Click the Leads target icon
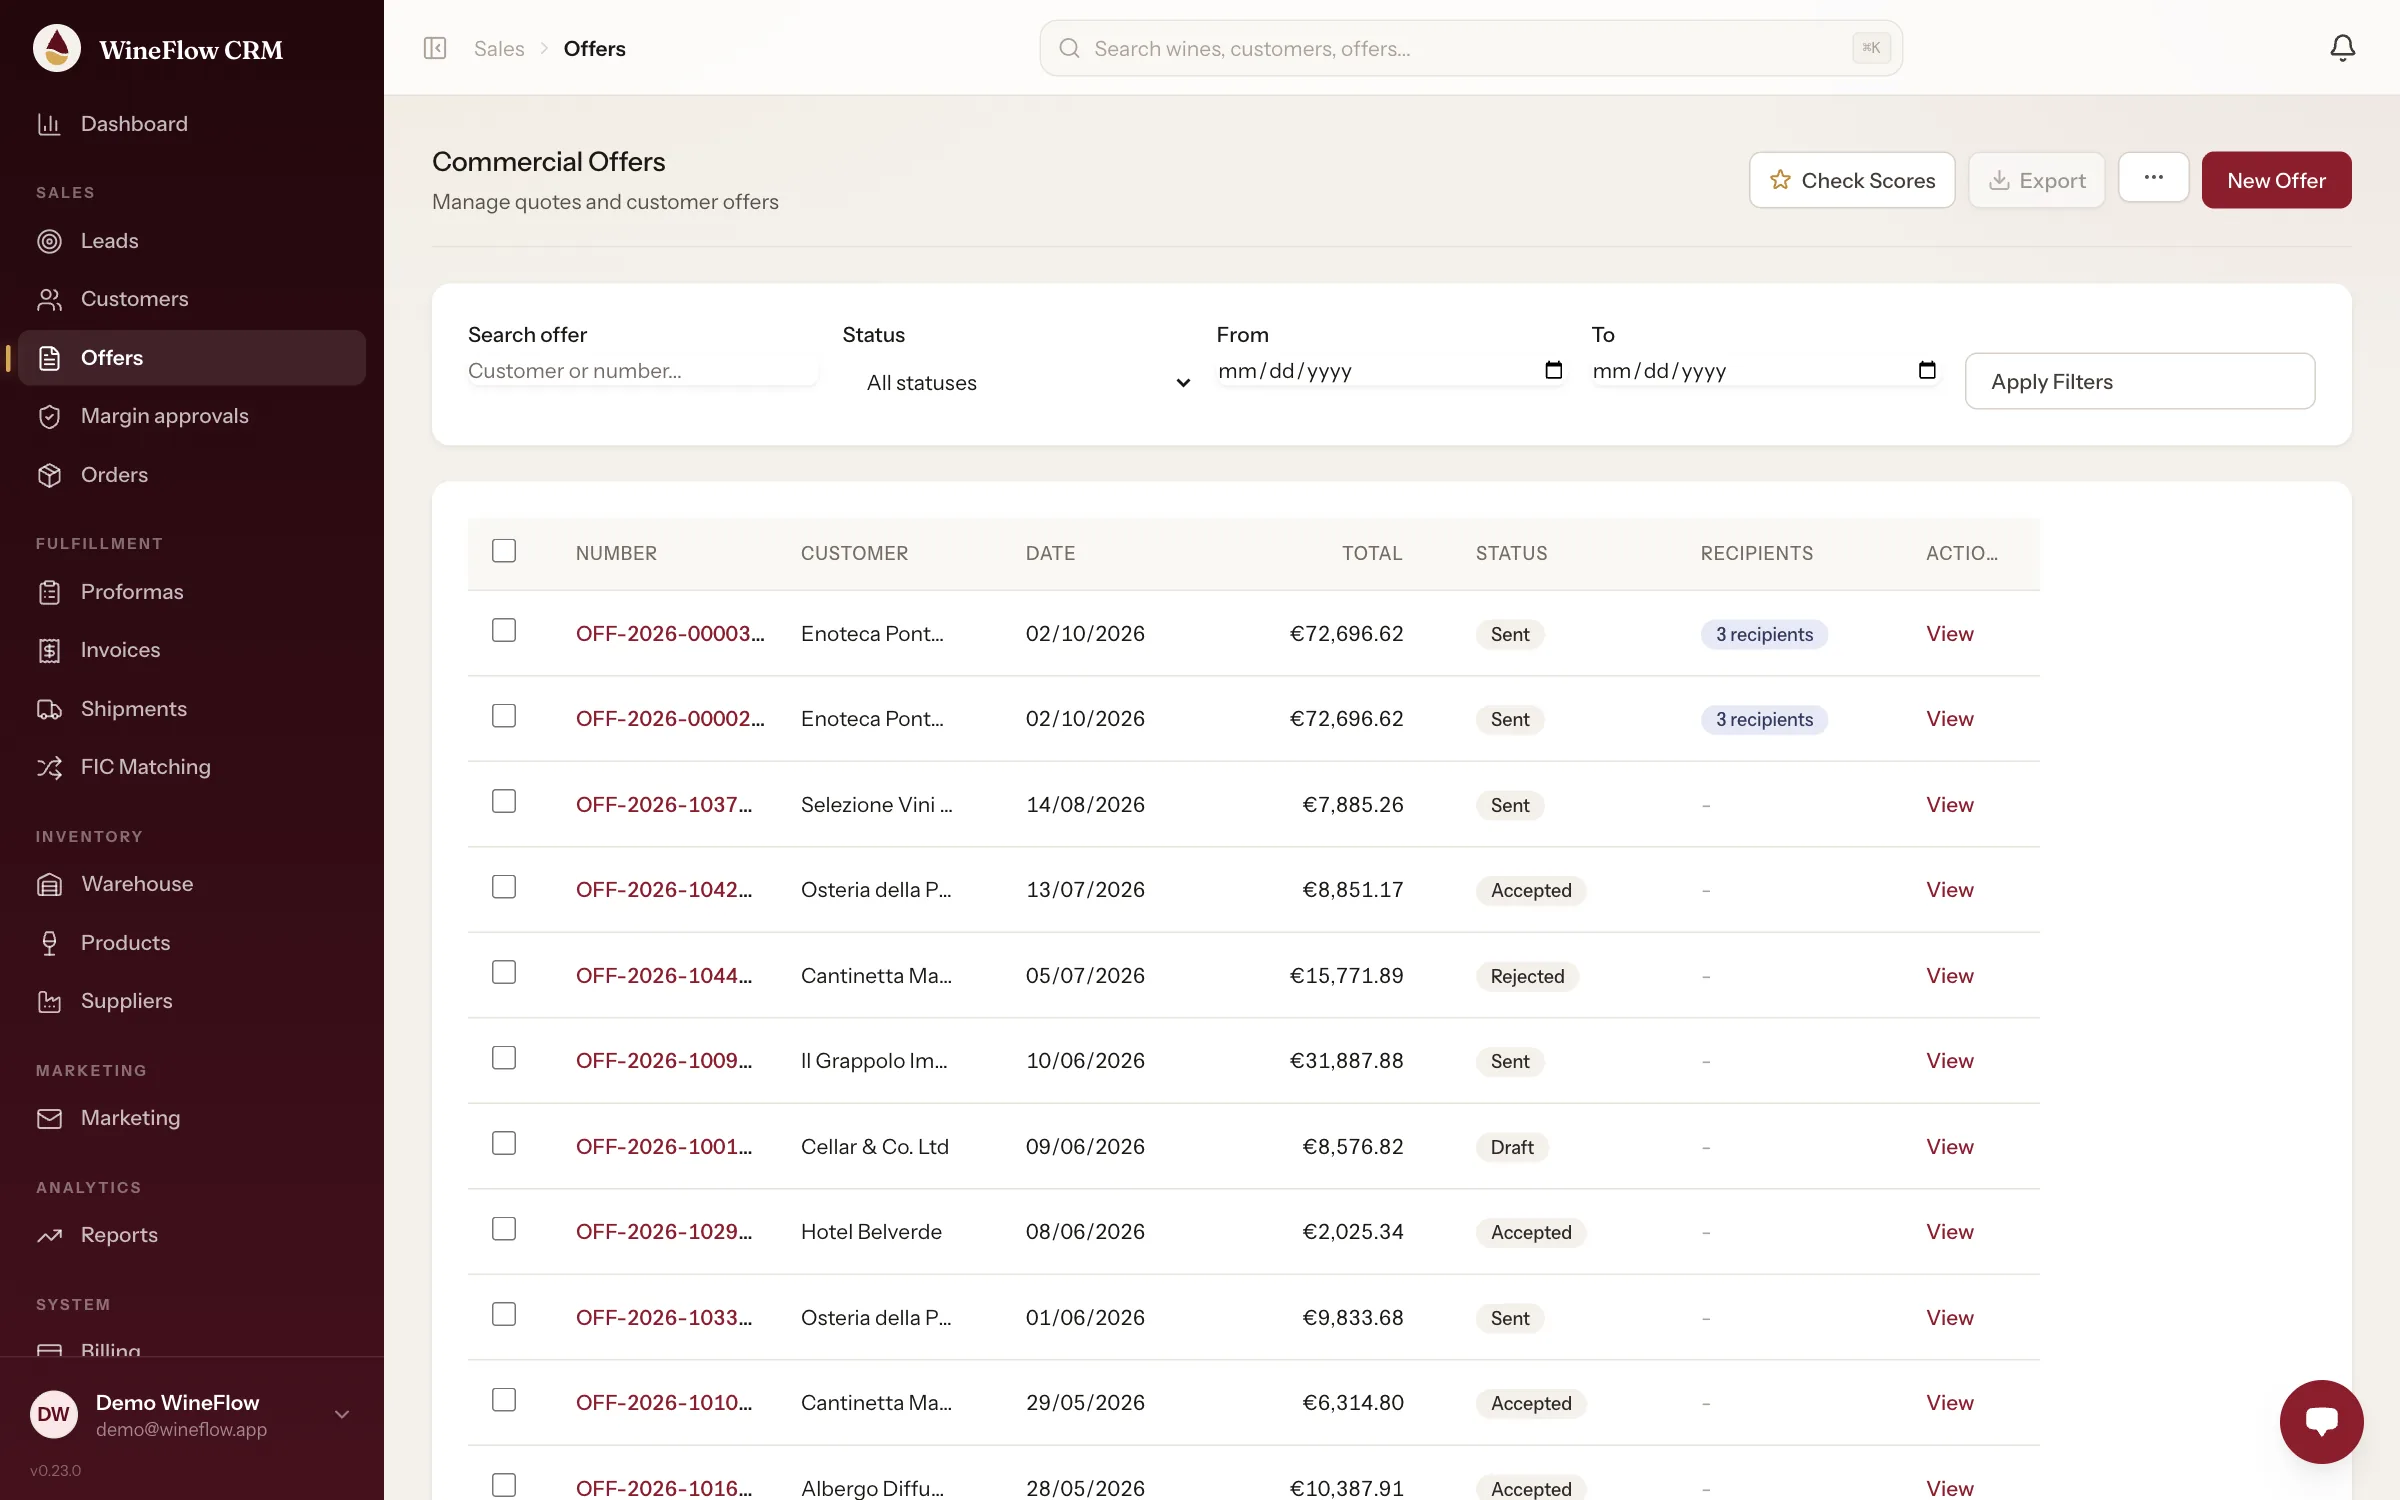 coord(49,241)
